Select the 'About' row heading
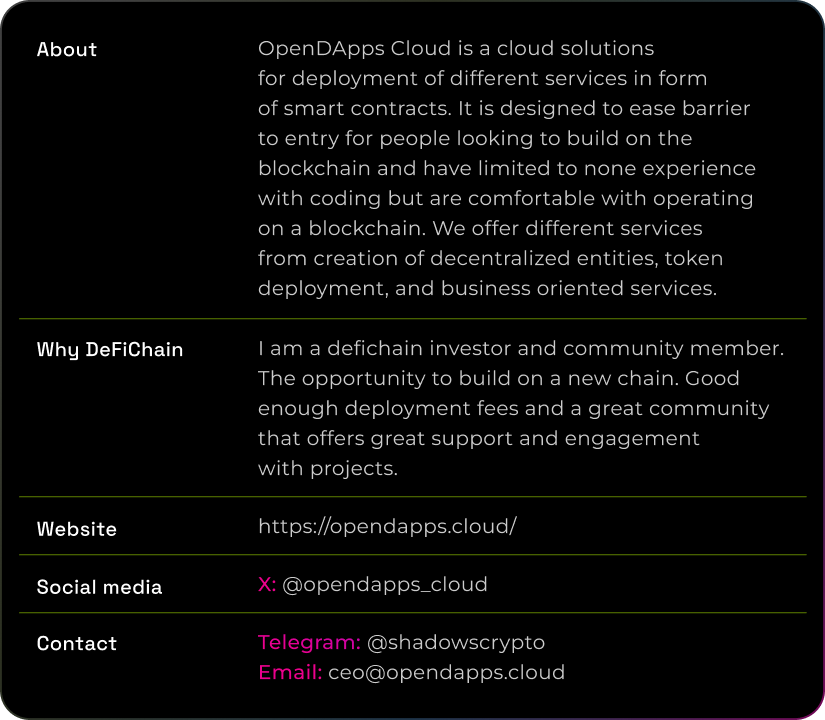The height and width of the screenshot is (720, 825). pos(67,49)
